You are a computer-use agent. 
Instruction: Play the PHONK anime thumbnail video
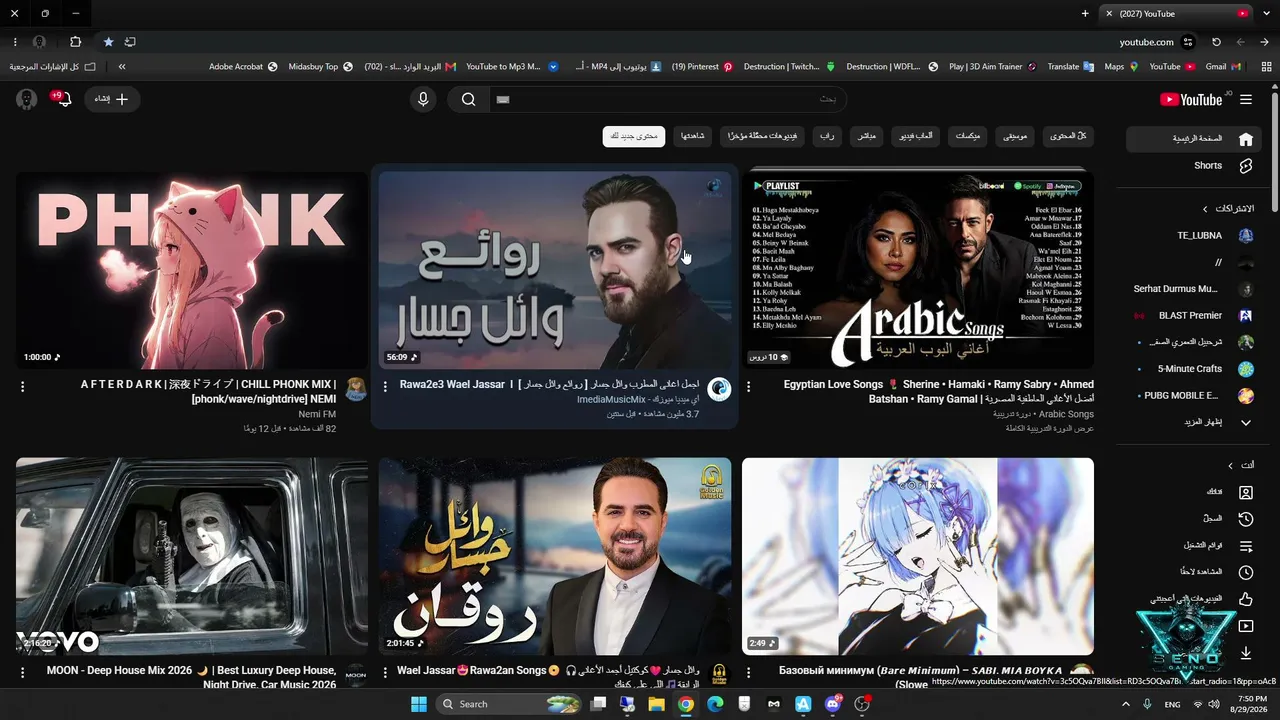click(x=192, y=270)
